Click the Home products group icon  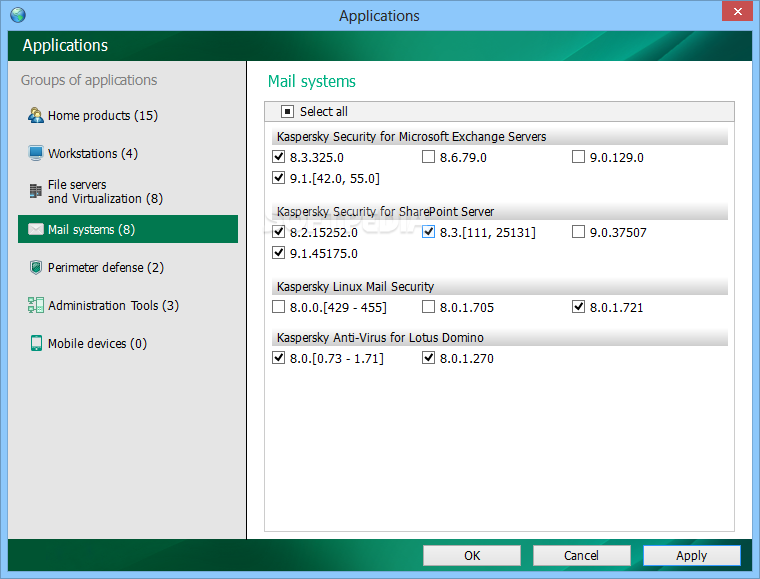[x=36, y=115]
